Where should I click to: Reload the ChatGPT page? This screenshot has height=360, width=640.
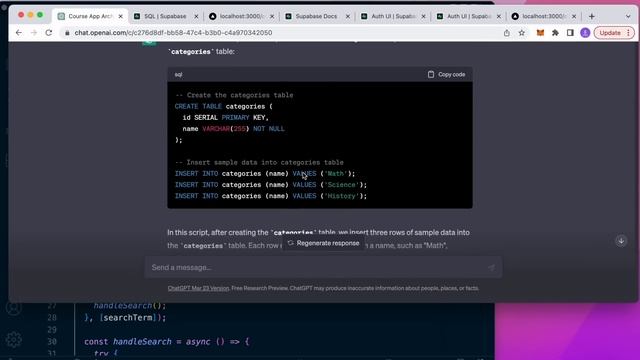49,33
